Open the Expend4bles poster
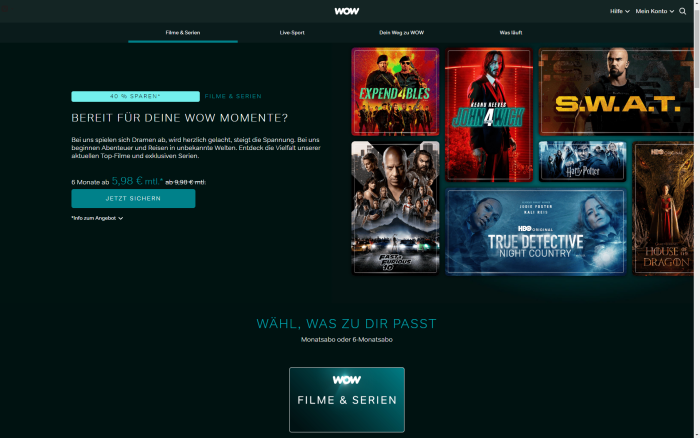Screen dimensions: 700x438 [x=395, y=92]
